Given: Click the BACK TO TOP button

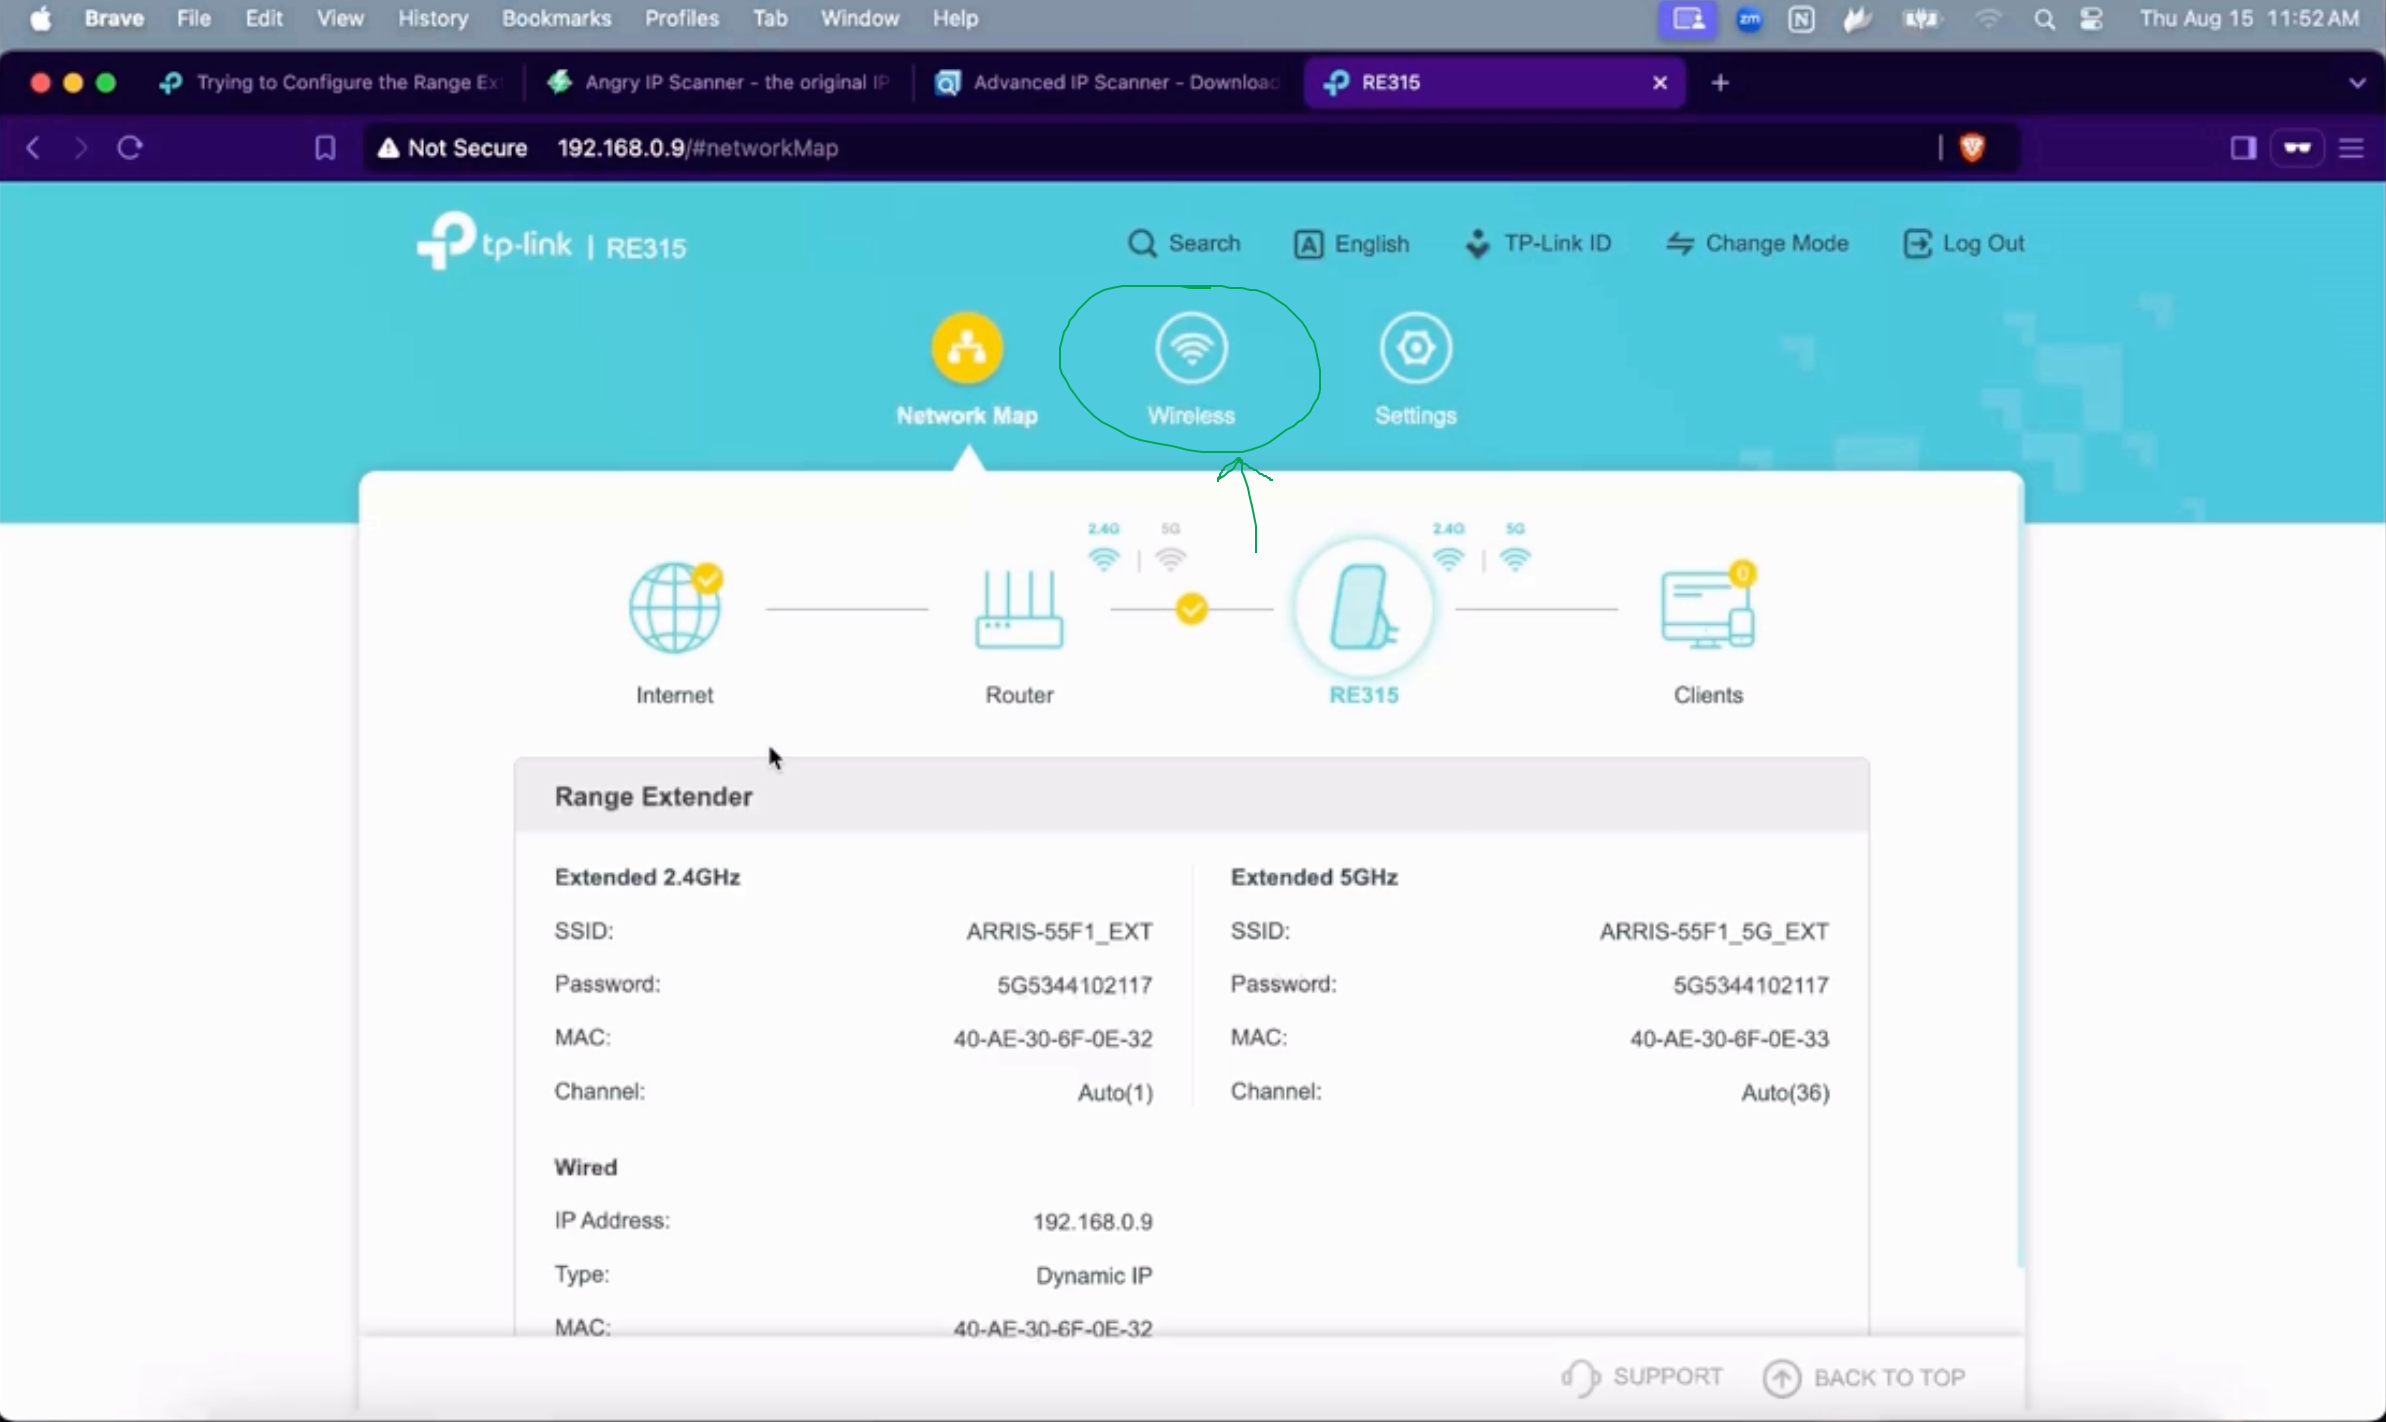Looking at the screenshot, I should (x=1865, y=1377).
